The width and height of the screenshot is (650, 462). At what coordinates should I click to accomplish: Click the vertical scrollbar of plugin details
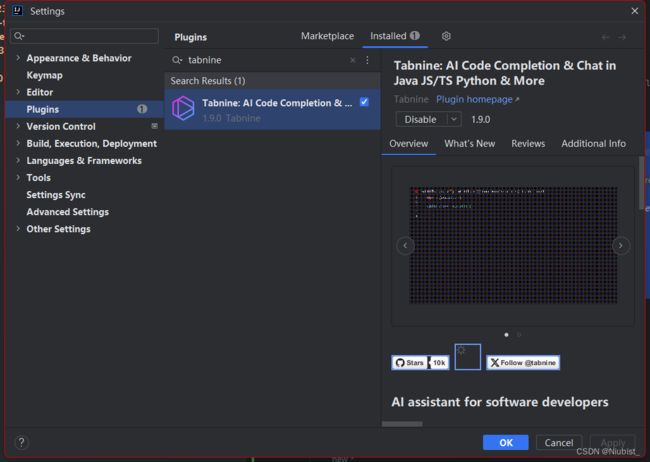pos(642,182)
